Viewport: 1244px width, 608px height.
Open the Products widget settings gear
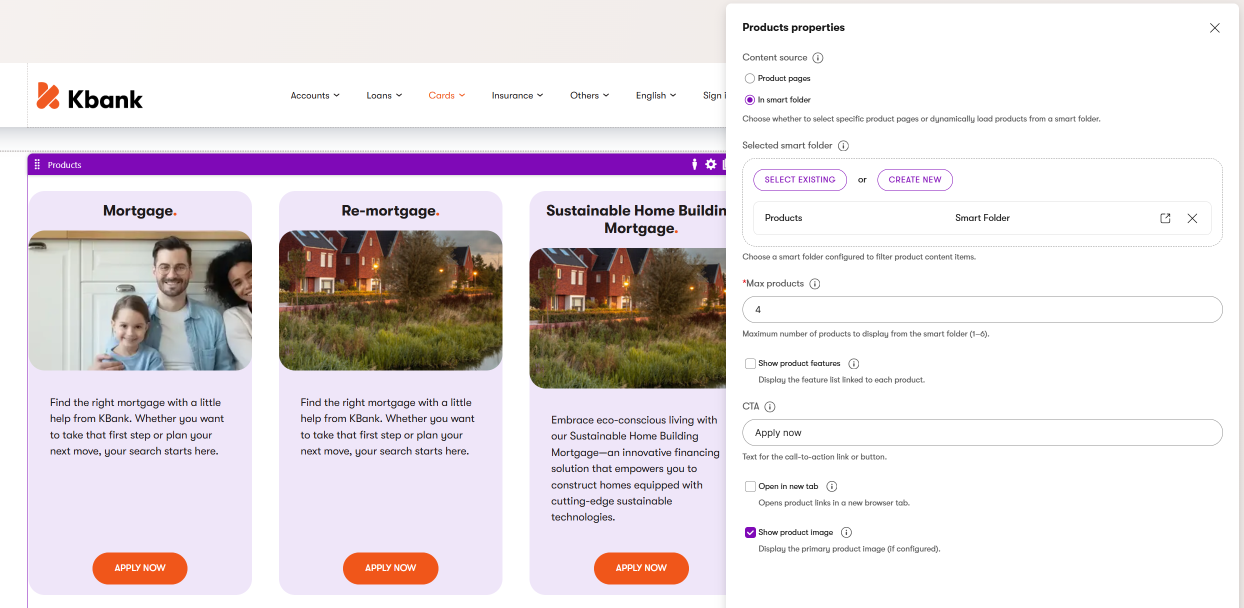coord(711,164)
